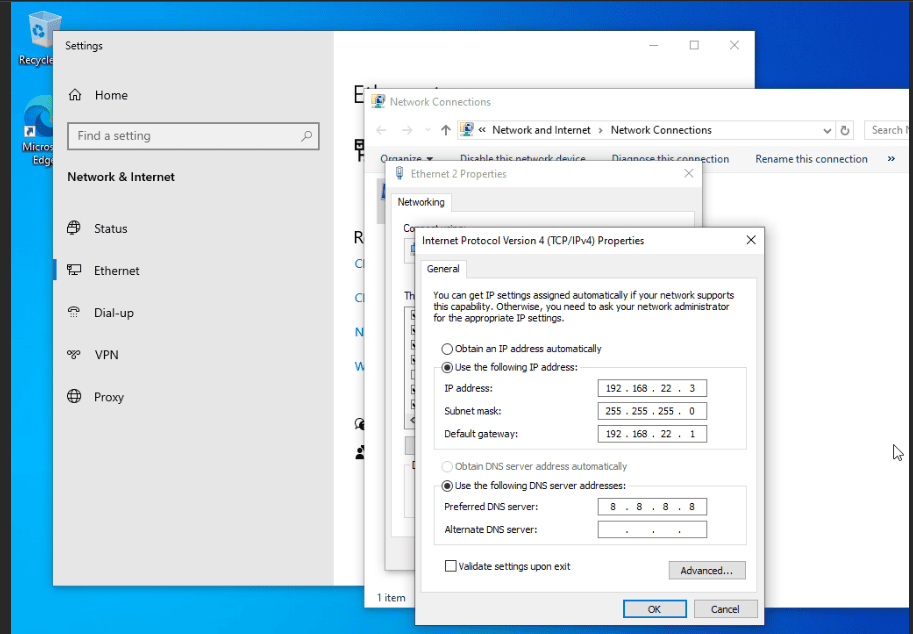Show more toolbar commands via chevron
The image size is (913, 634).
(x=891, y=159)
